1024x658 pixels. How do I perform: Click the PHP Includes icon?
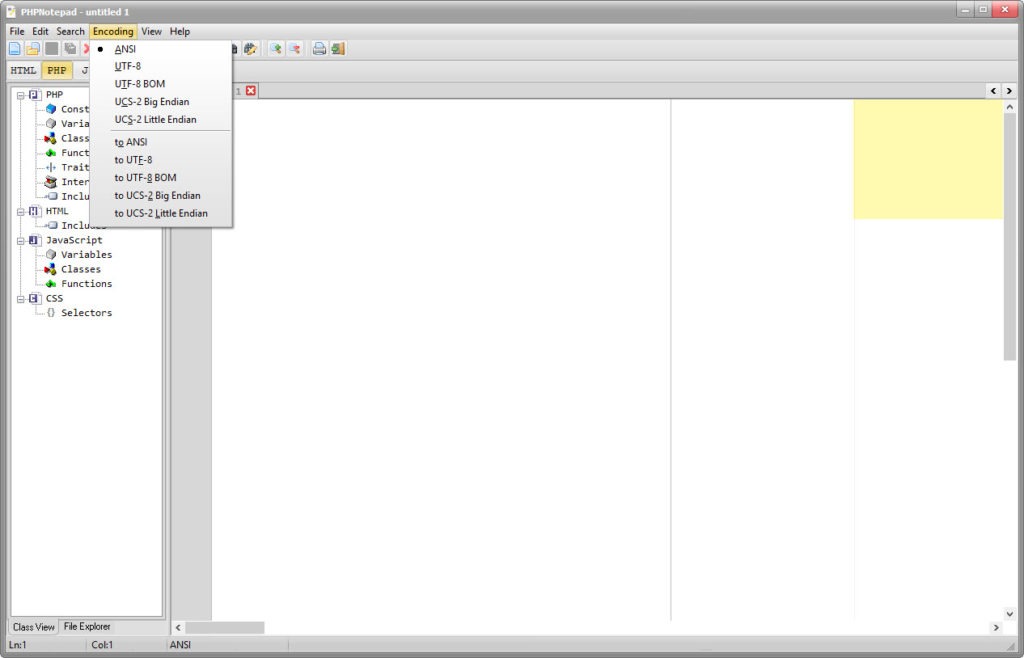tap(51, 196)
